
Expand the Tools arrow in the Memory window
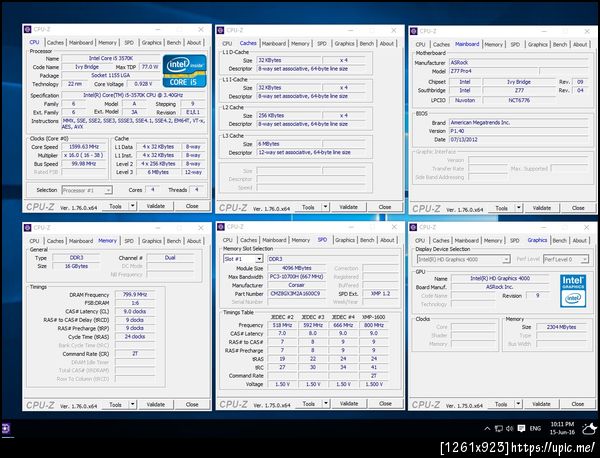pos(132,404)
